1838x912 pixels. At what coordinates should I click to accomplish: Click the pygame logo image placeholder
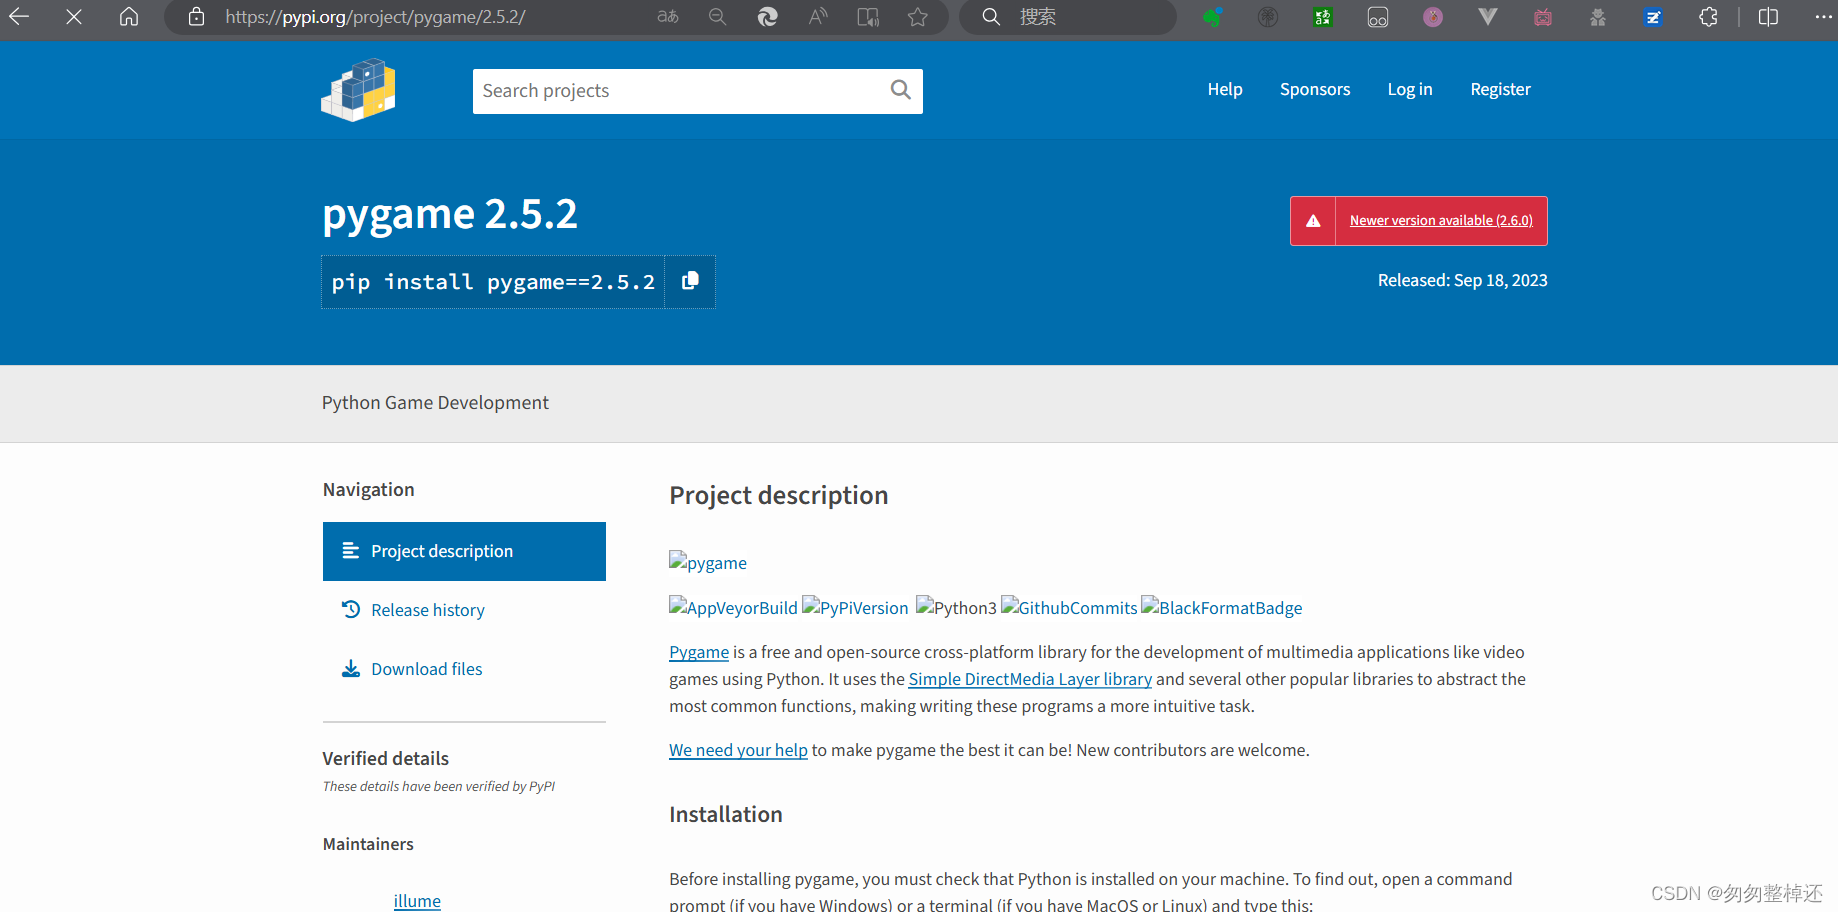[708, 562]
